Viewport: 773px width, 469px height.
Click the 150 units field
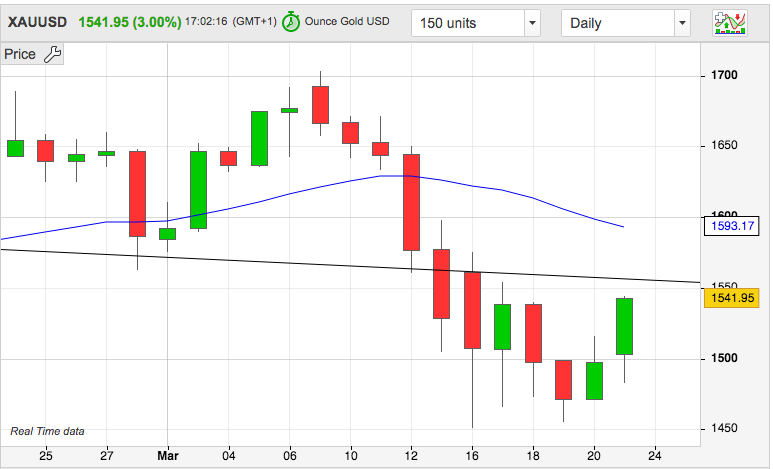pyautogui.click(x=468, y=23)
